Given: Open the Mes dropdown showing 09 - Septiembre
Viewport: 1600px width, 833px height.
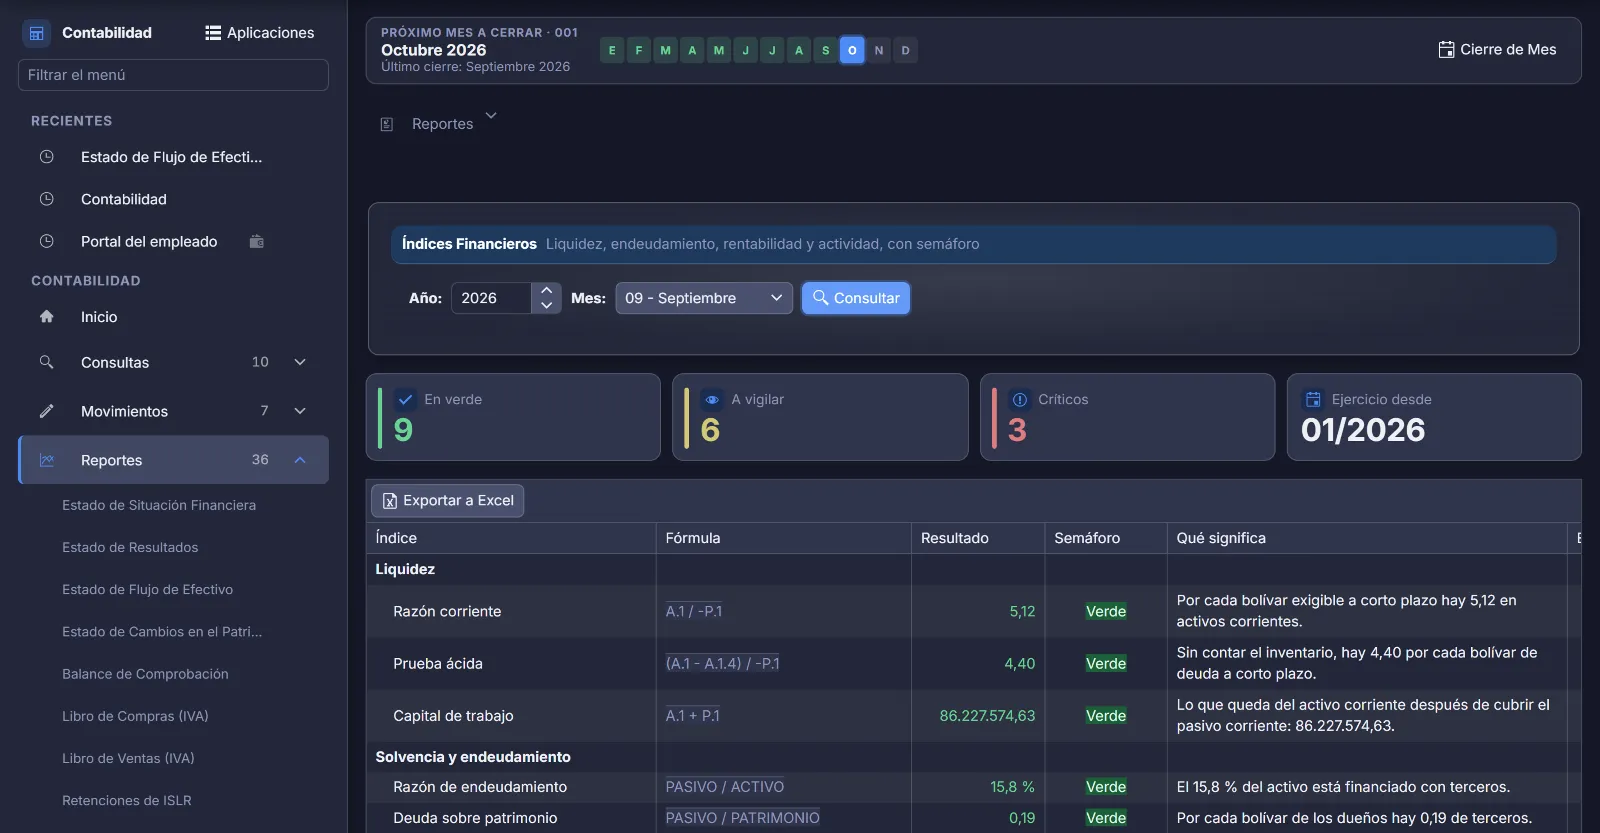Looking at the screenshot, I should click(x=704, y=298).
